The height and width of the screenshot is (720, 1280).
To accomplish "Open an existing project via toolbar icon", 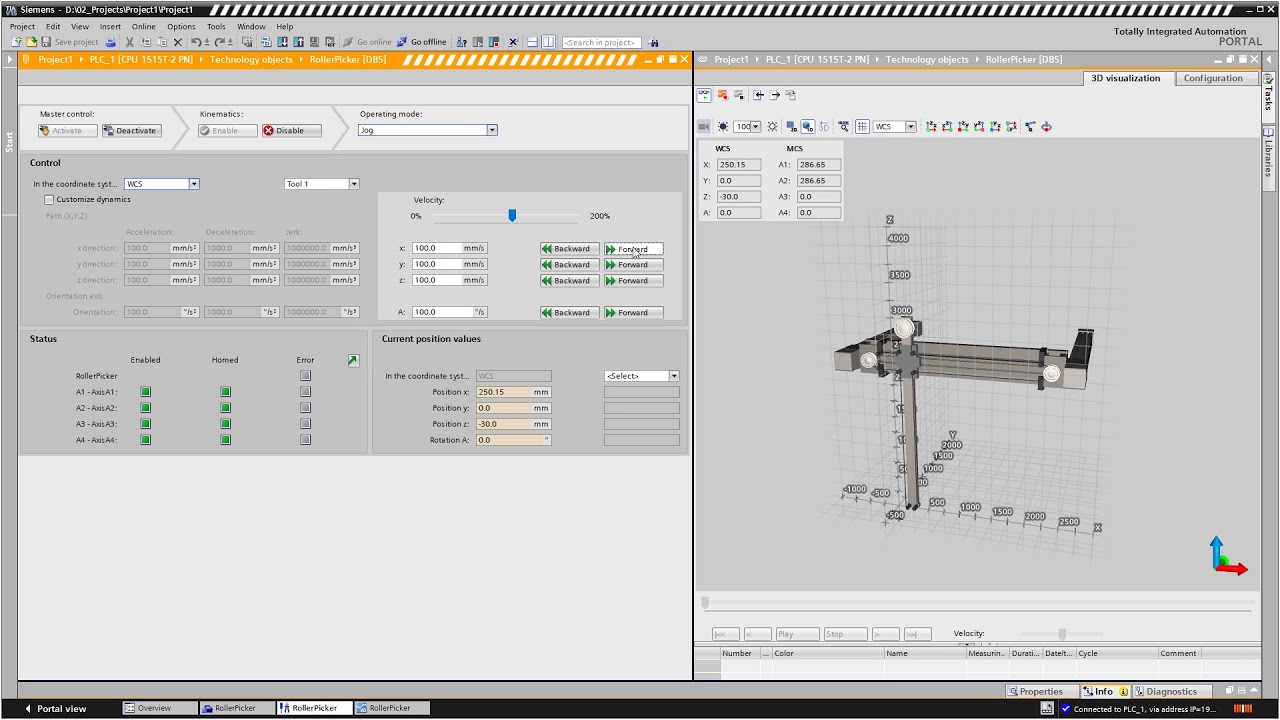I will 31,42.
